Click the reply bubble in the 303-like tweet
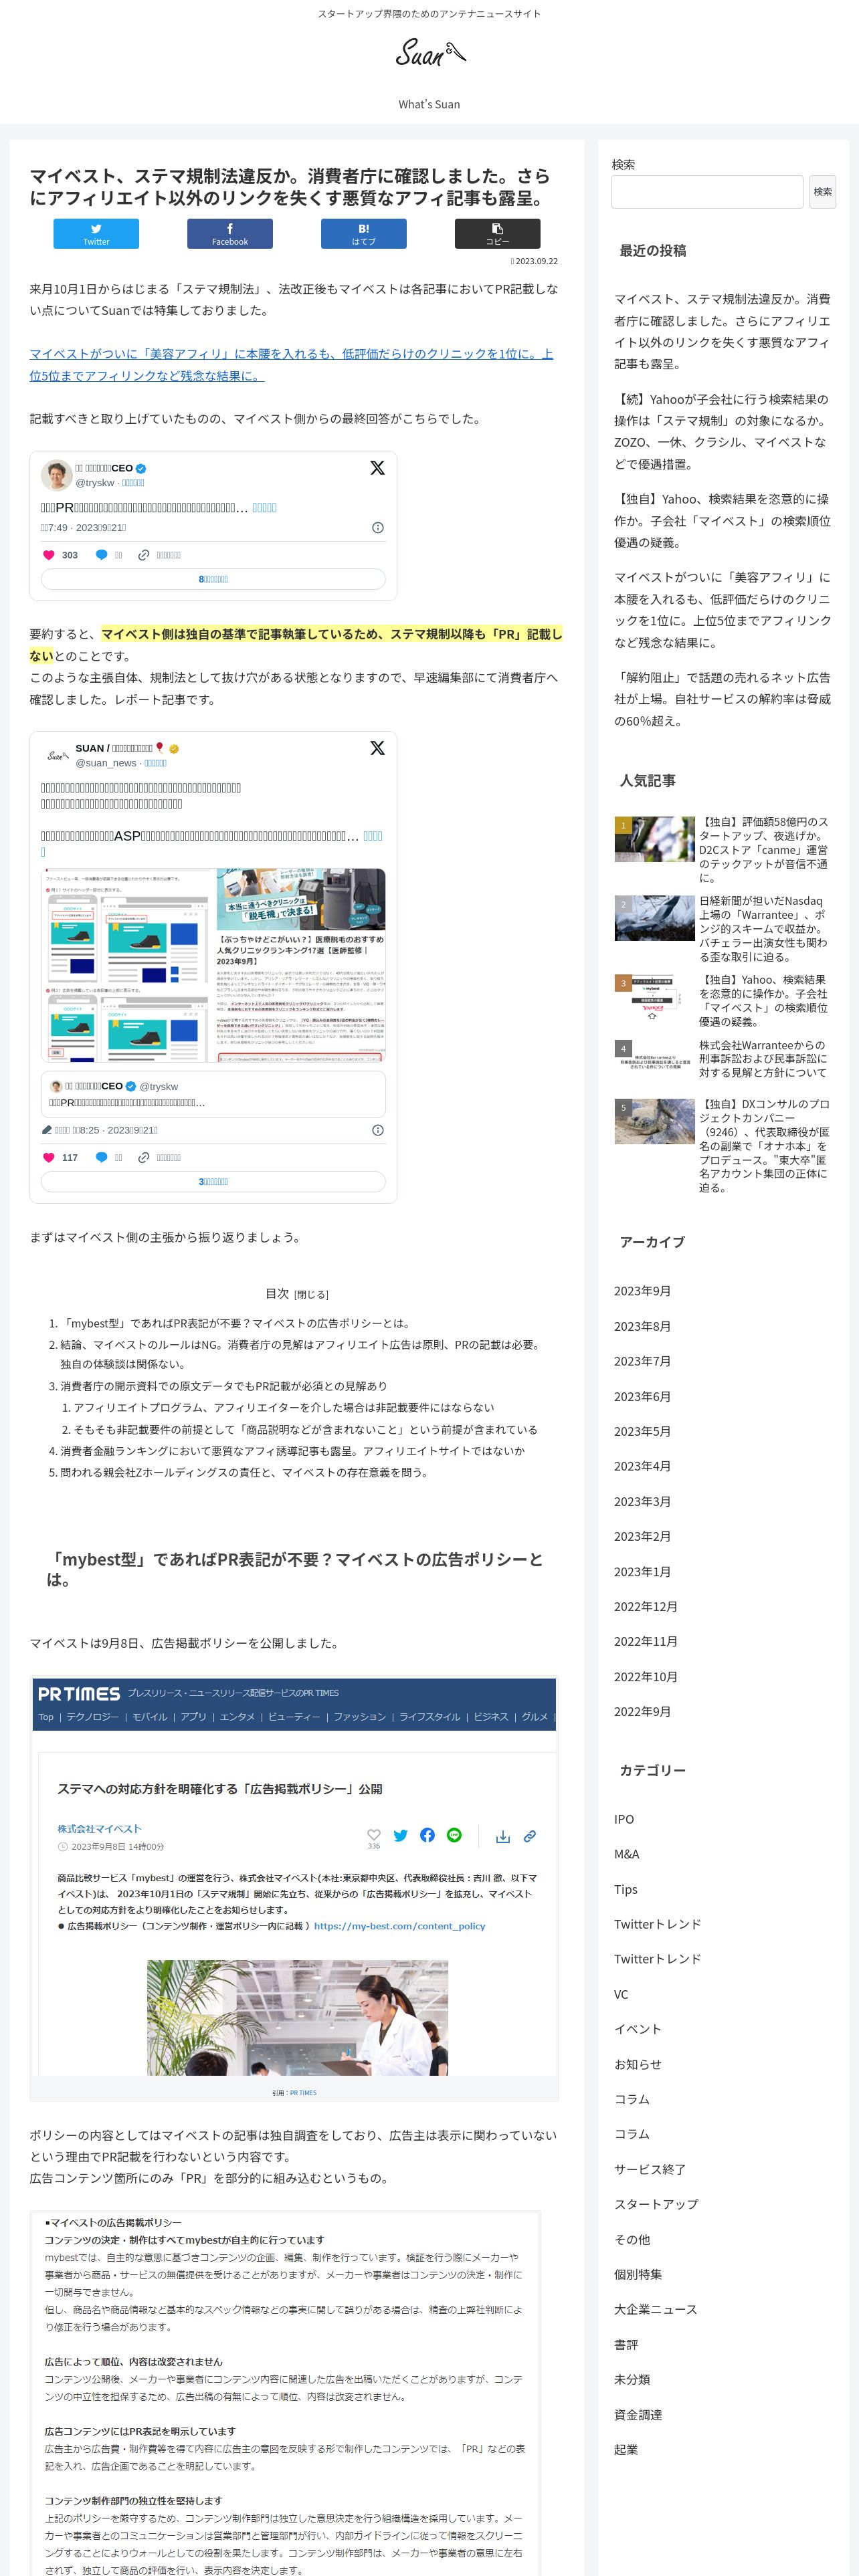The image size is (859, 2576). 101,555
